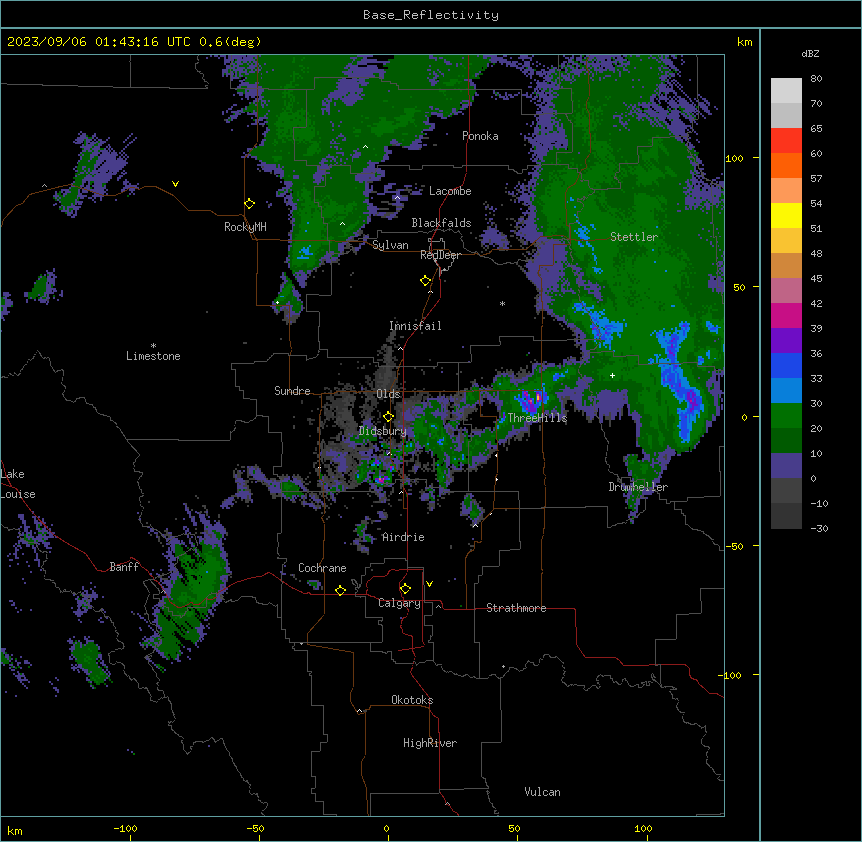Select the Didsbury label
Viewport: 862px width, 842px height.
[x=383, y=431]
